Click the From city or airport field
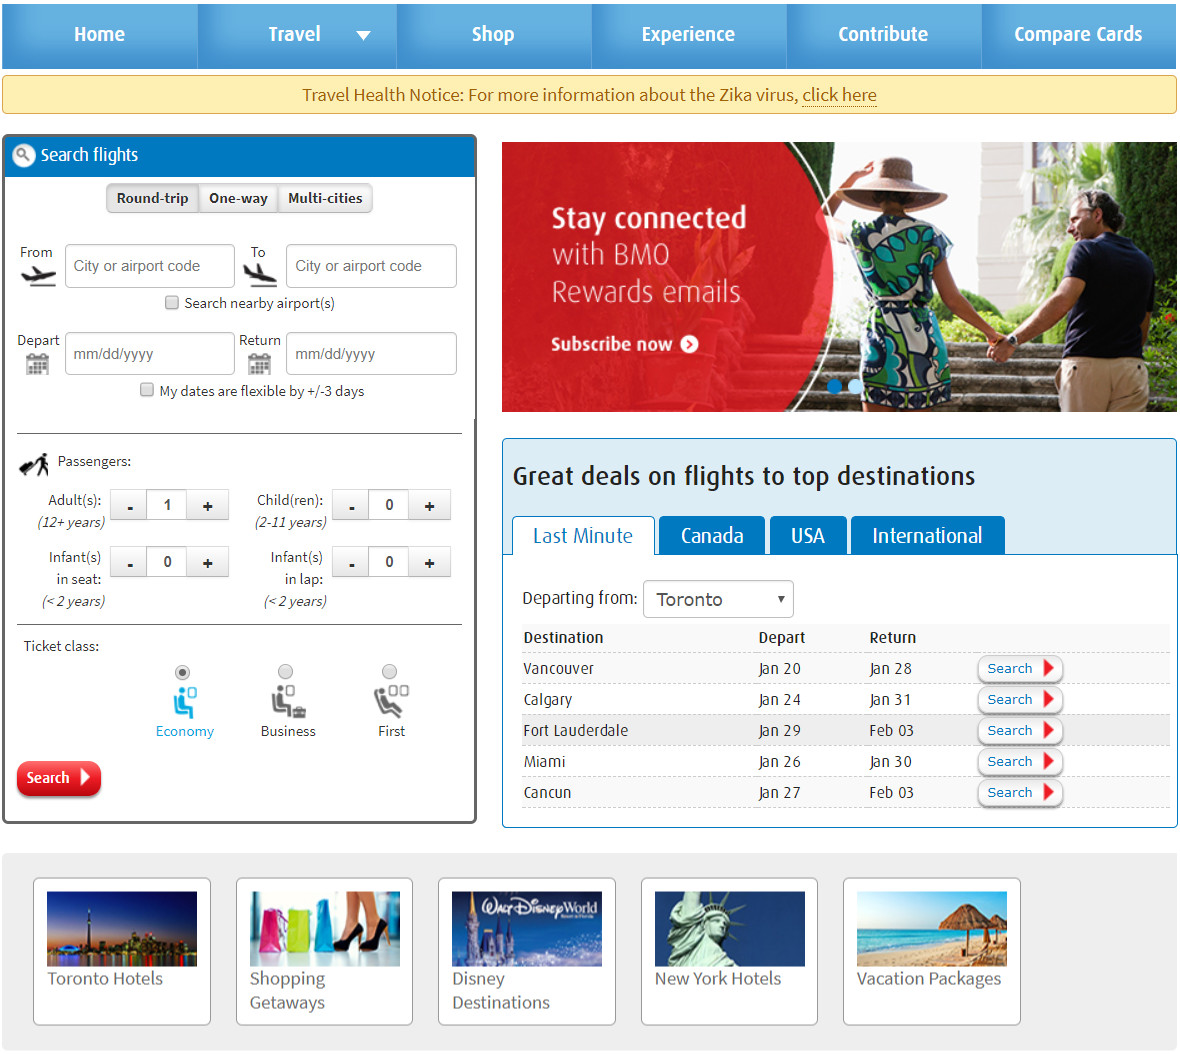This screenshot has height=1054, width=1180. 150,266
